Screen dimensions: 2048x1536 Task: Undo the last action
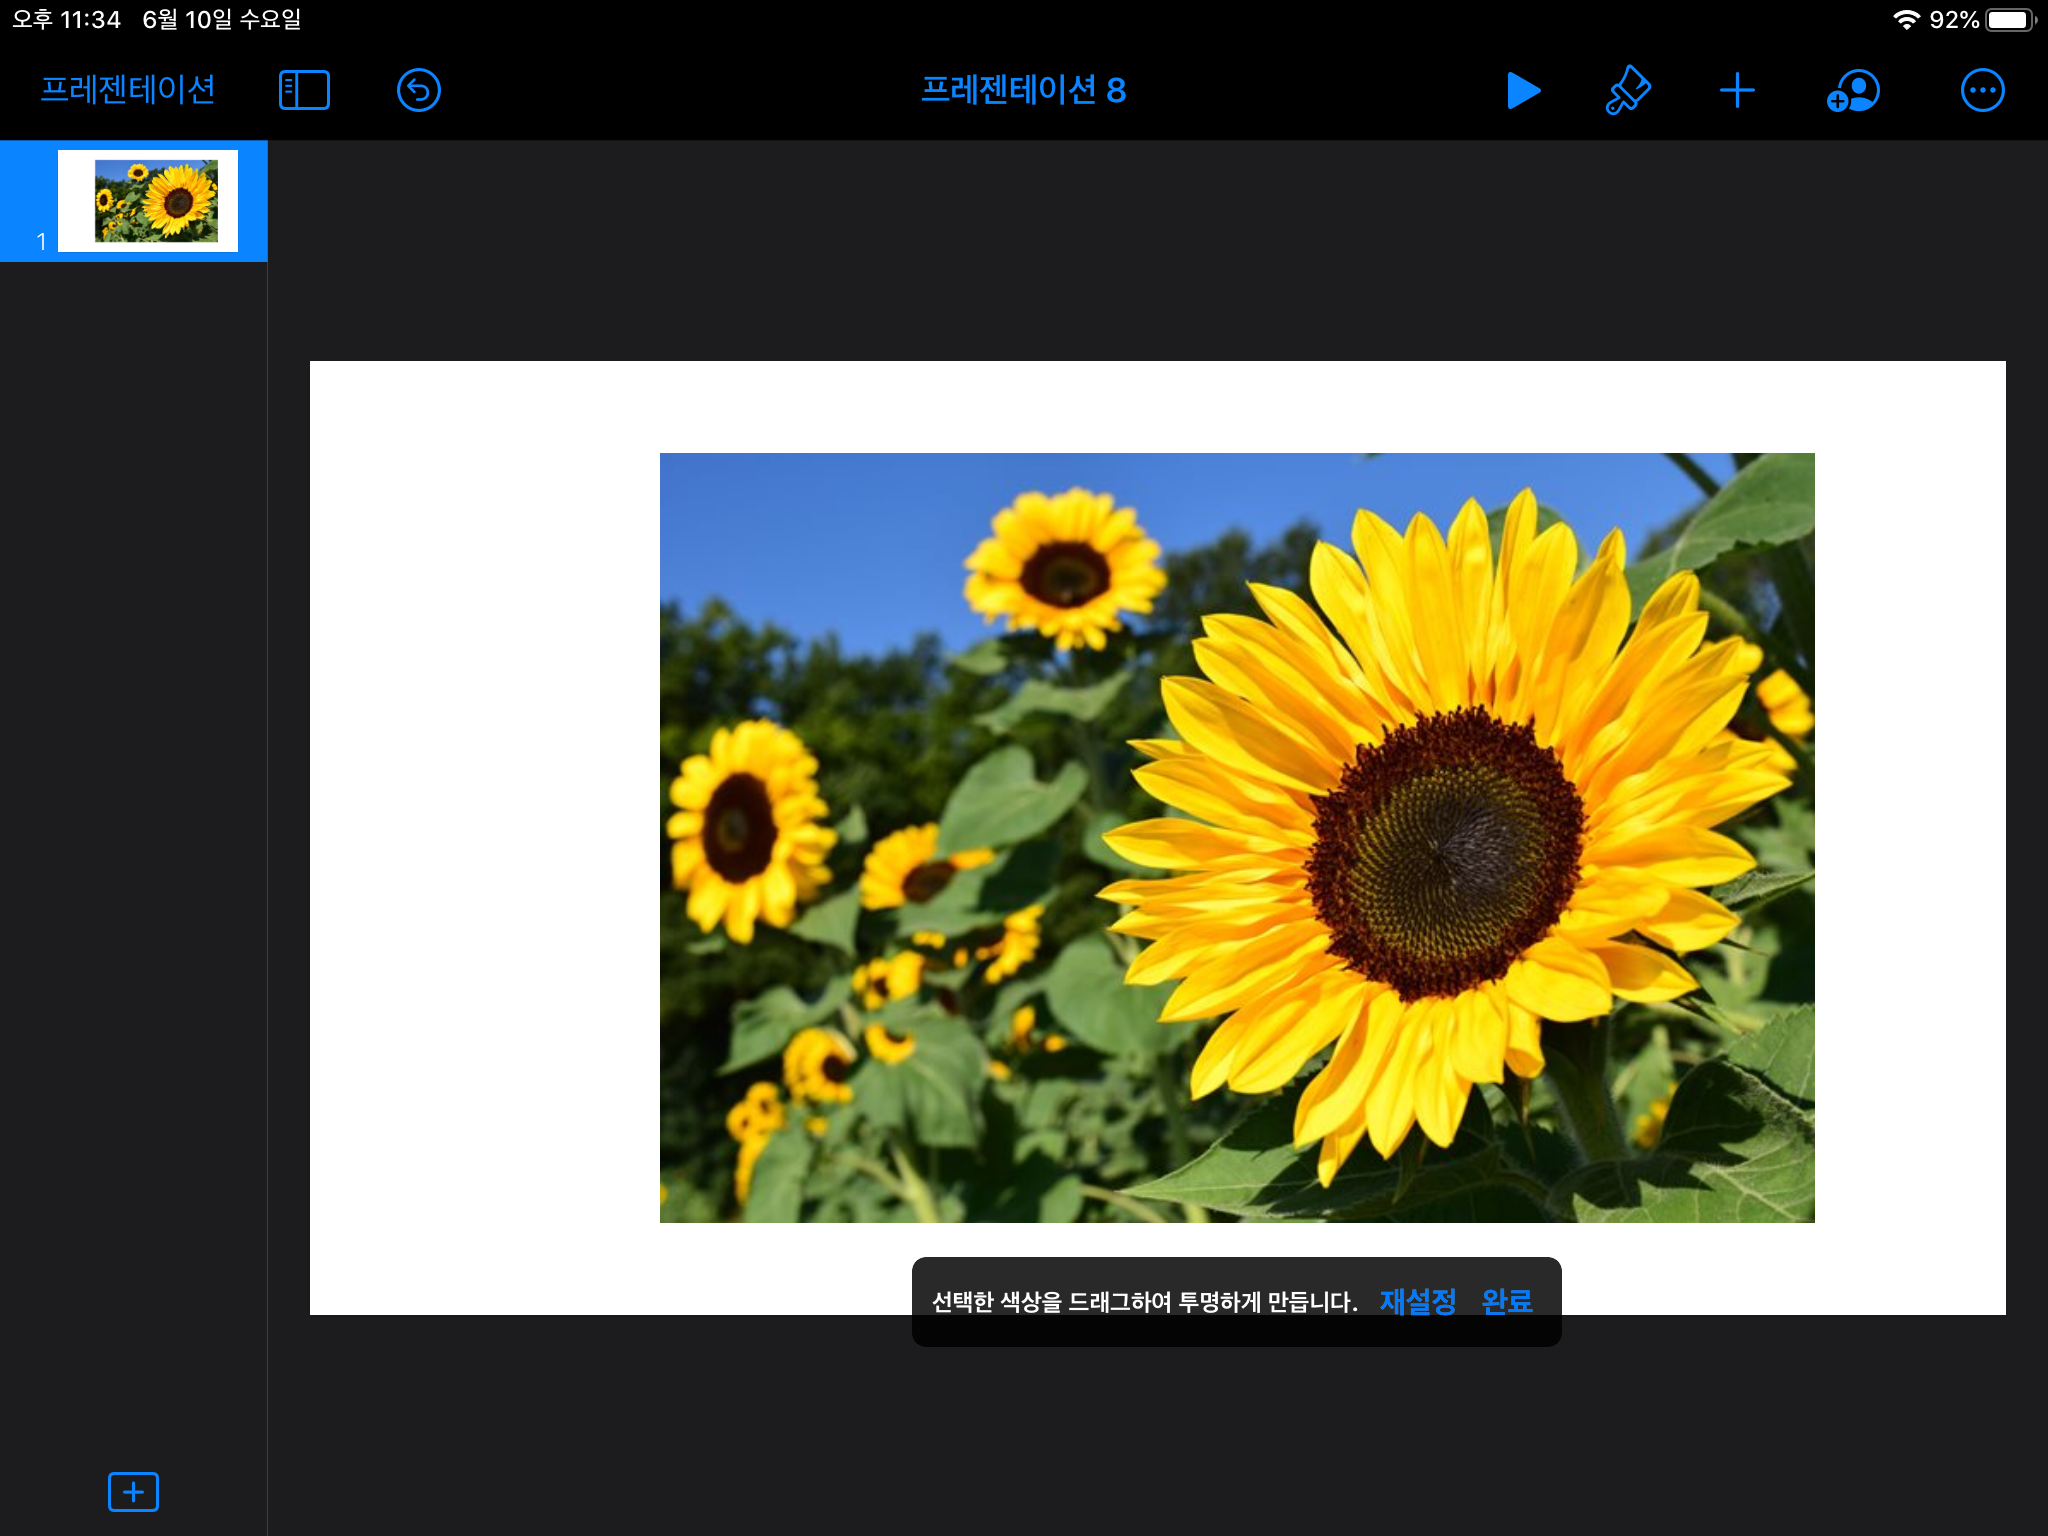[x=418, y=90]
